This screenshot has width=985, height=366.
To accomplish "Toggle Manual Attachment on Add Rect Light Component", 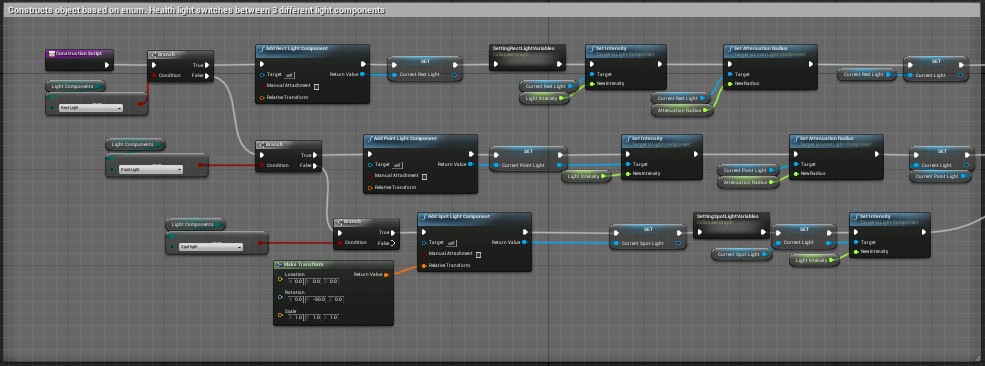I will tap(317, 87).
